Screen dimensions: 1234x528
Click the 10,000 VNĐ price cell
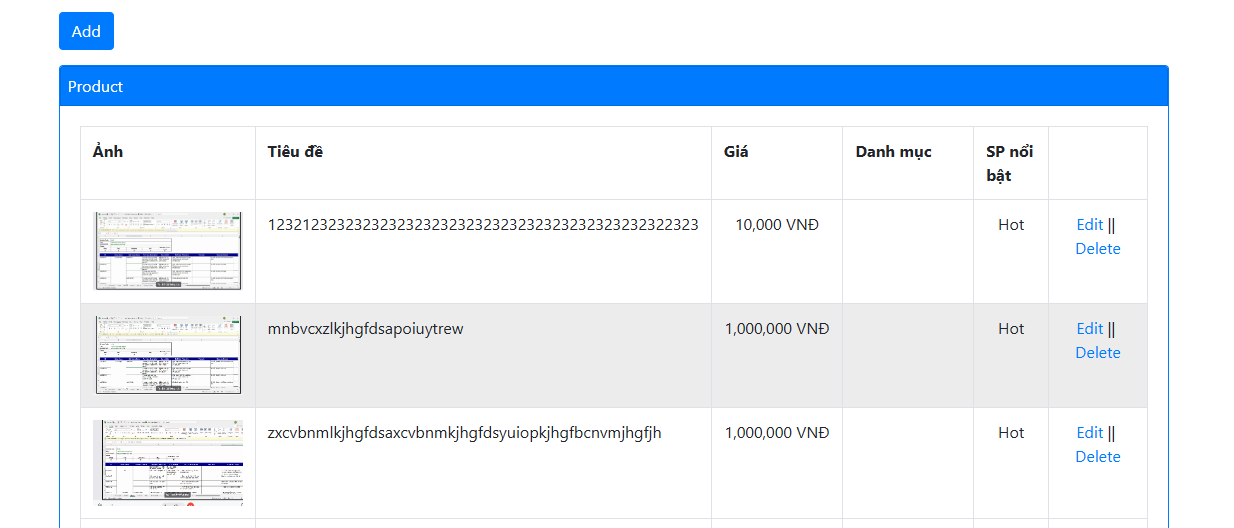(x=776, y=225)
